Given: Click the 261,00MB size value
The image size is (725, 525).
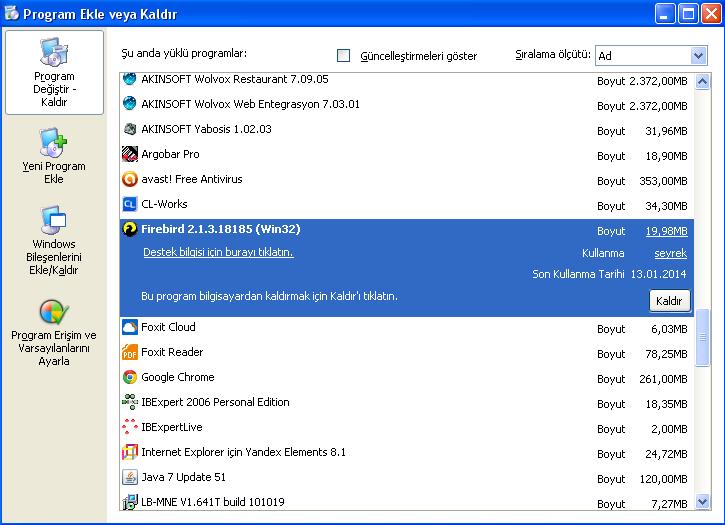Looking at the screenshot, I should [x=663, y=379].
